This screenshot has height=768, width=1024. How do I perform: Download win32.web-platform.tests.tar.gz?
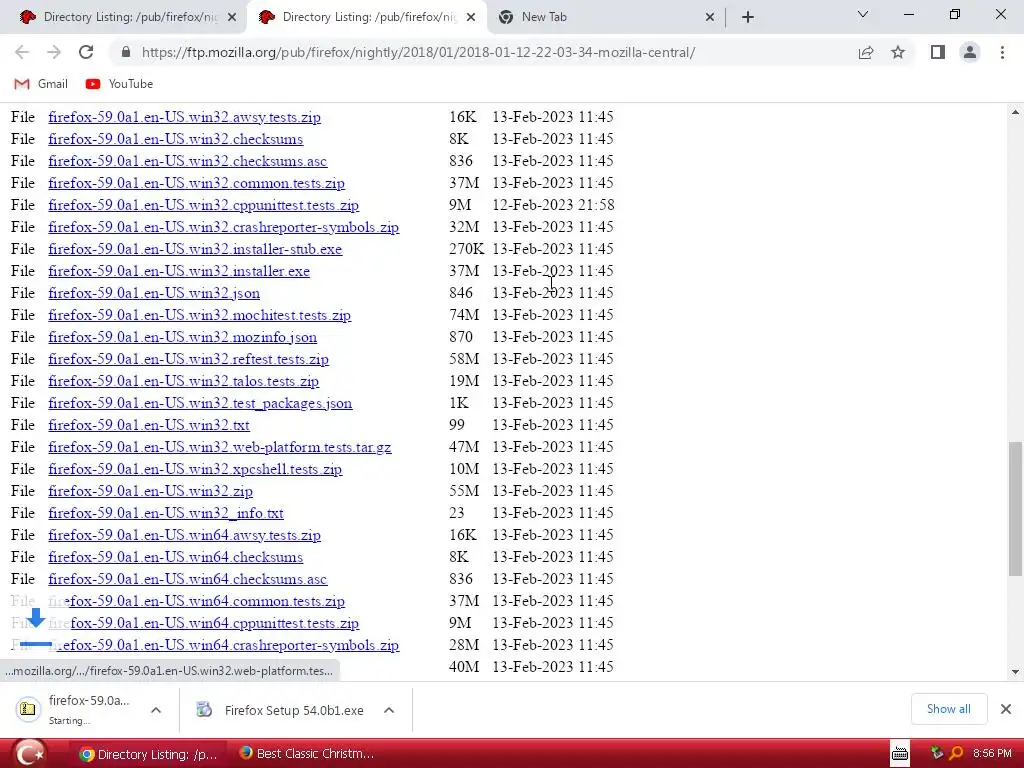tap(220, 447)
